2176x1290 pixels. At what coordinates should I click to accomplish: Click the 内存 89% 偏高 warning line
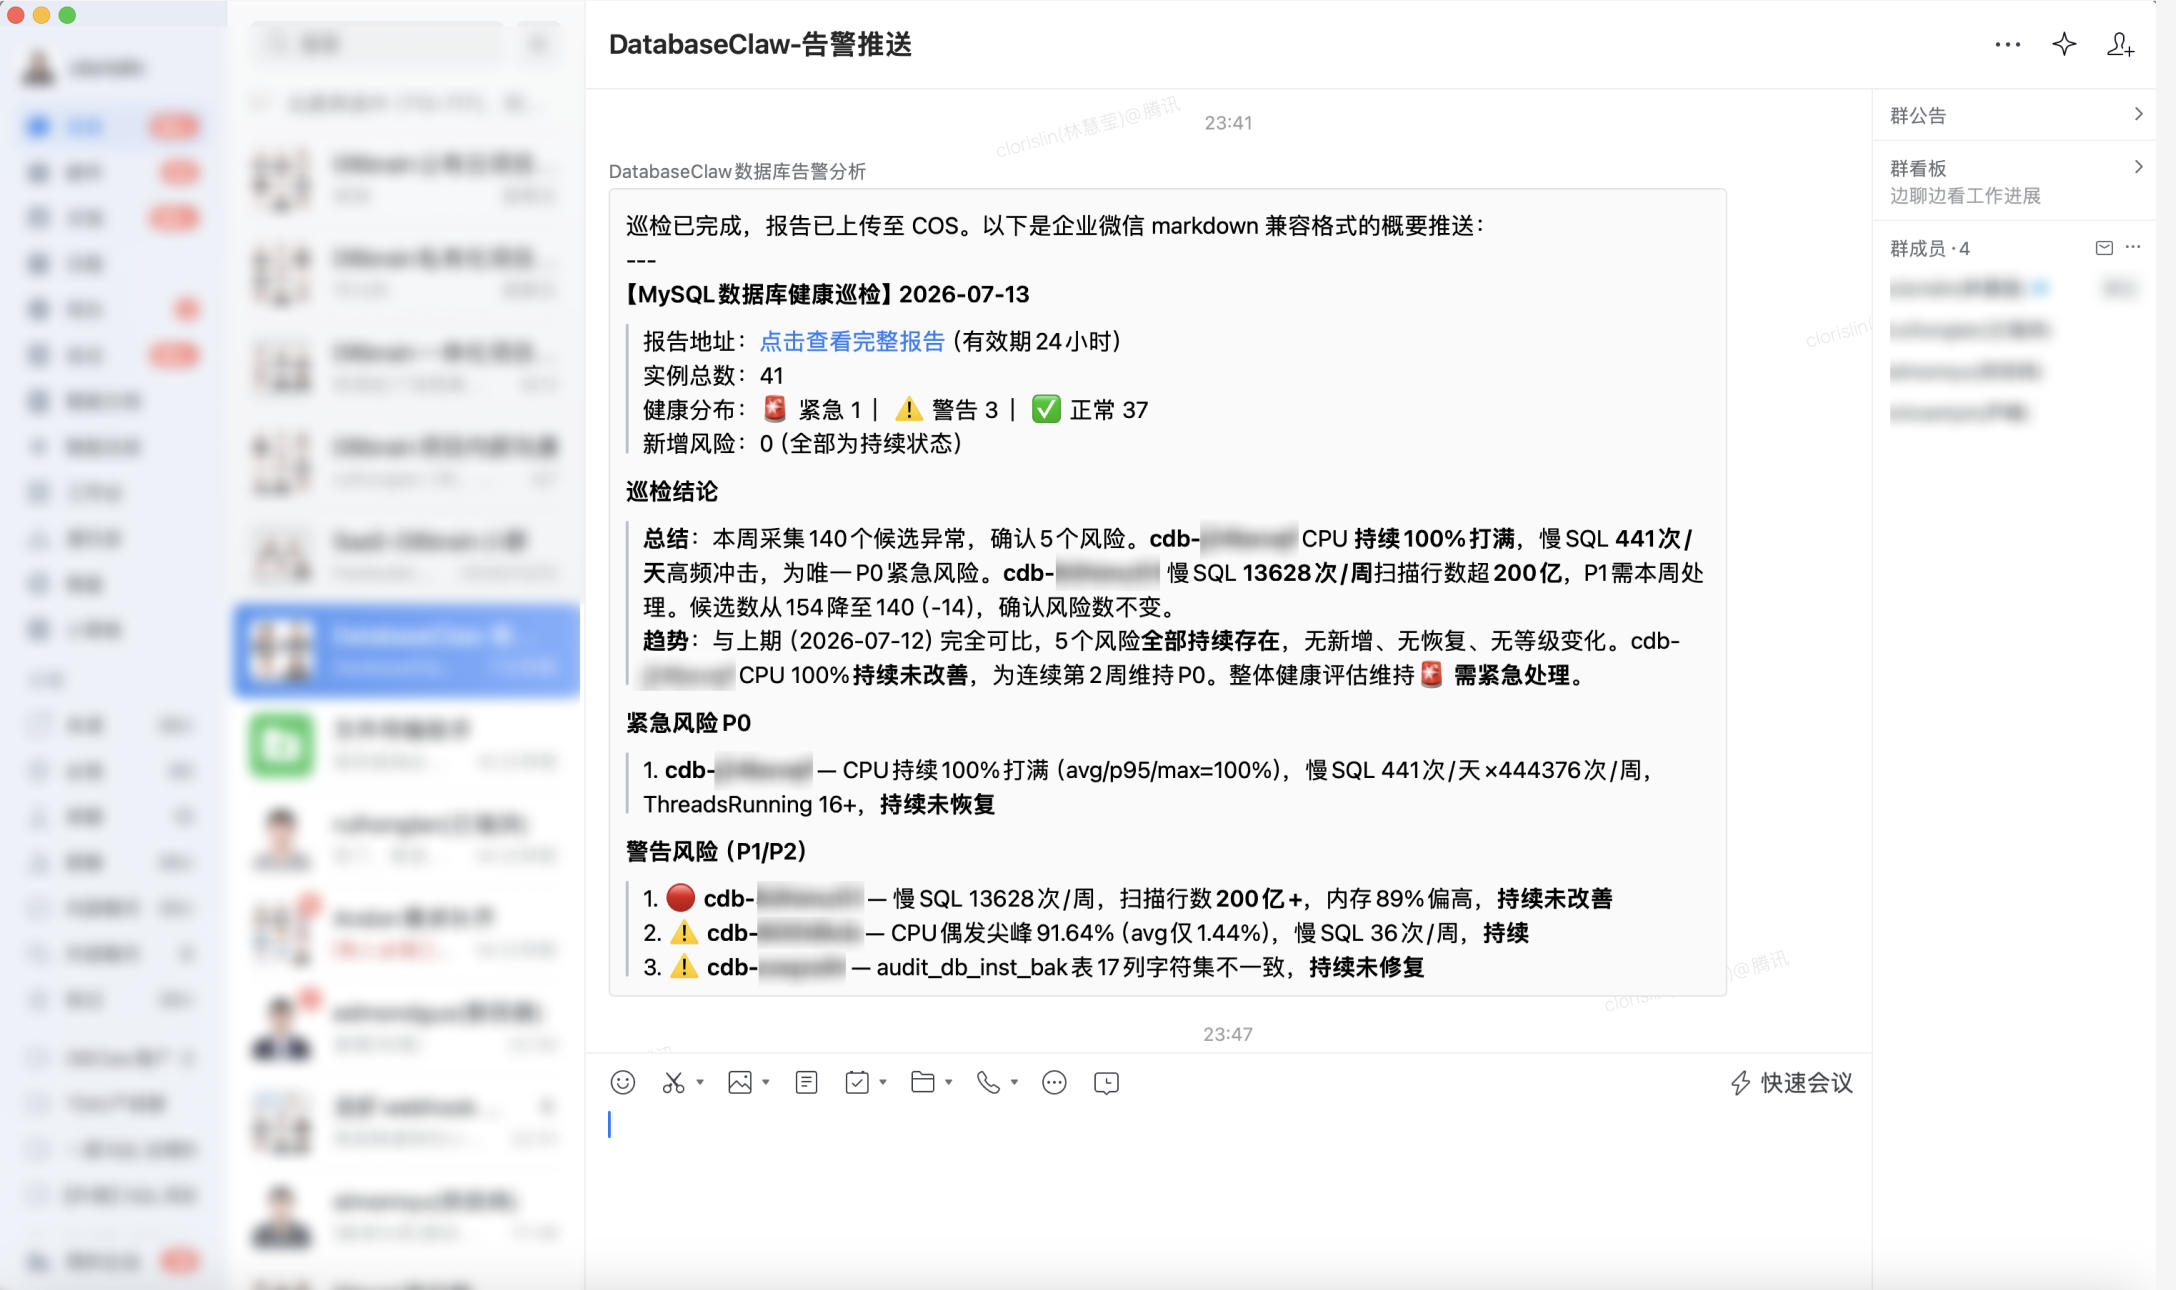pyautogui.click(x=1128, y=899)
